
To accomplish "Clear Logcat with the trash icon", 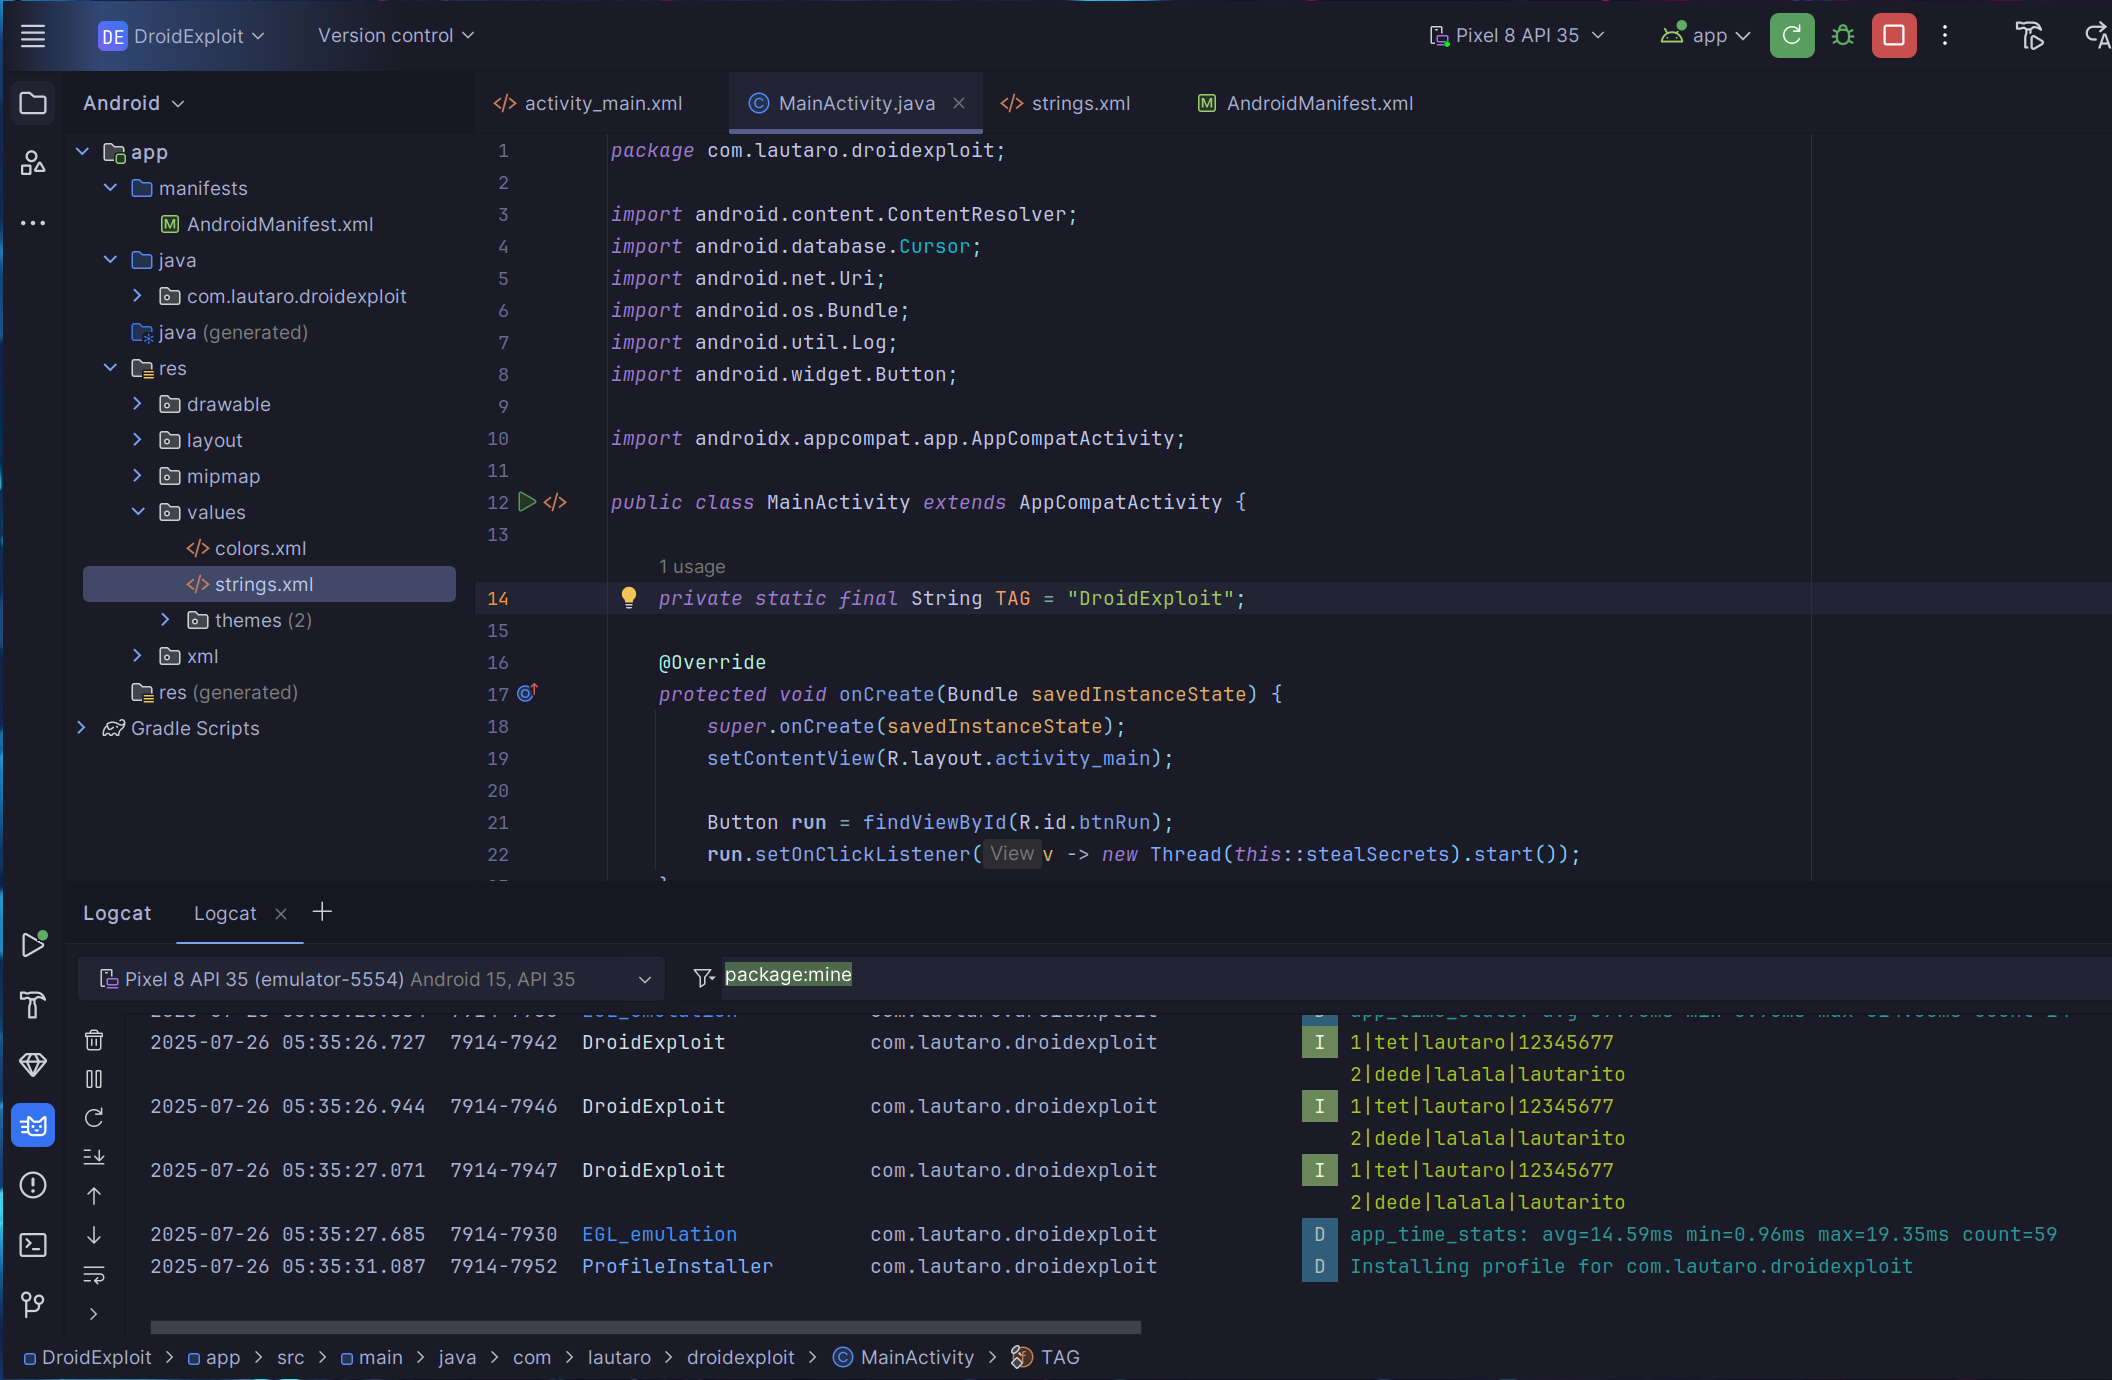I will coord(94,1040).
